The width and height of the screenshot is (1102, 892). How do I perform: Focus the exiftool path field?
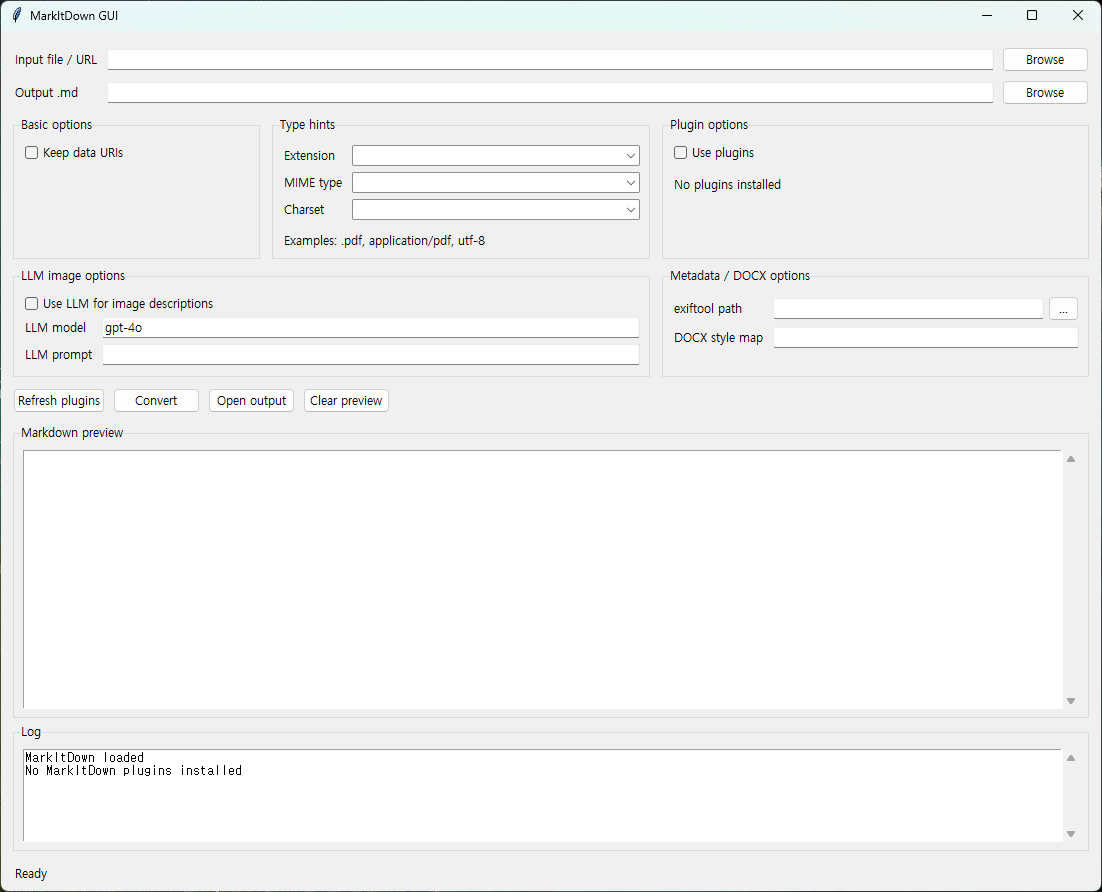point(908,309)
